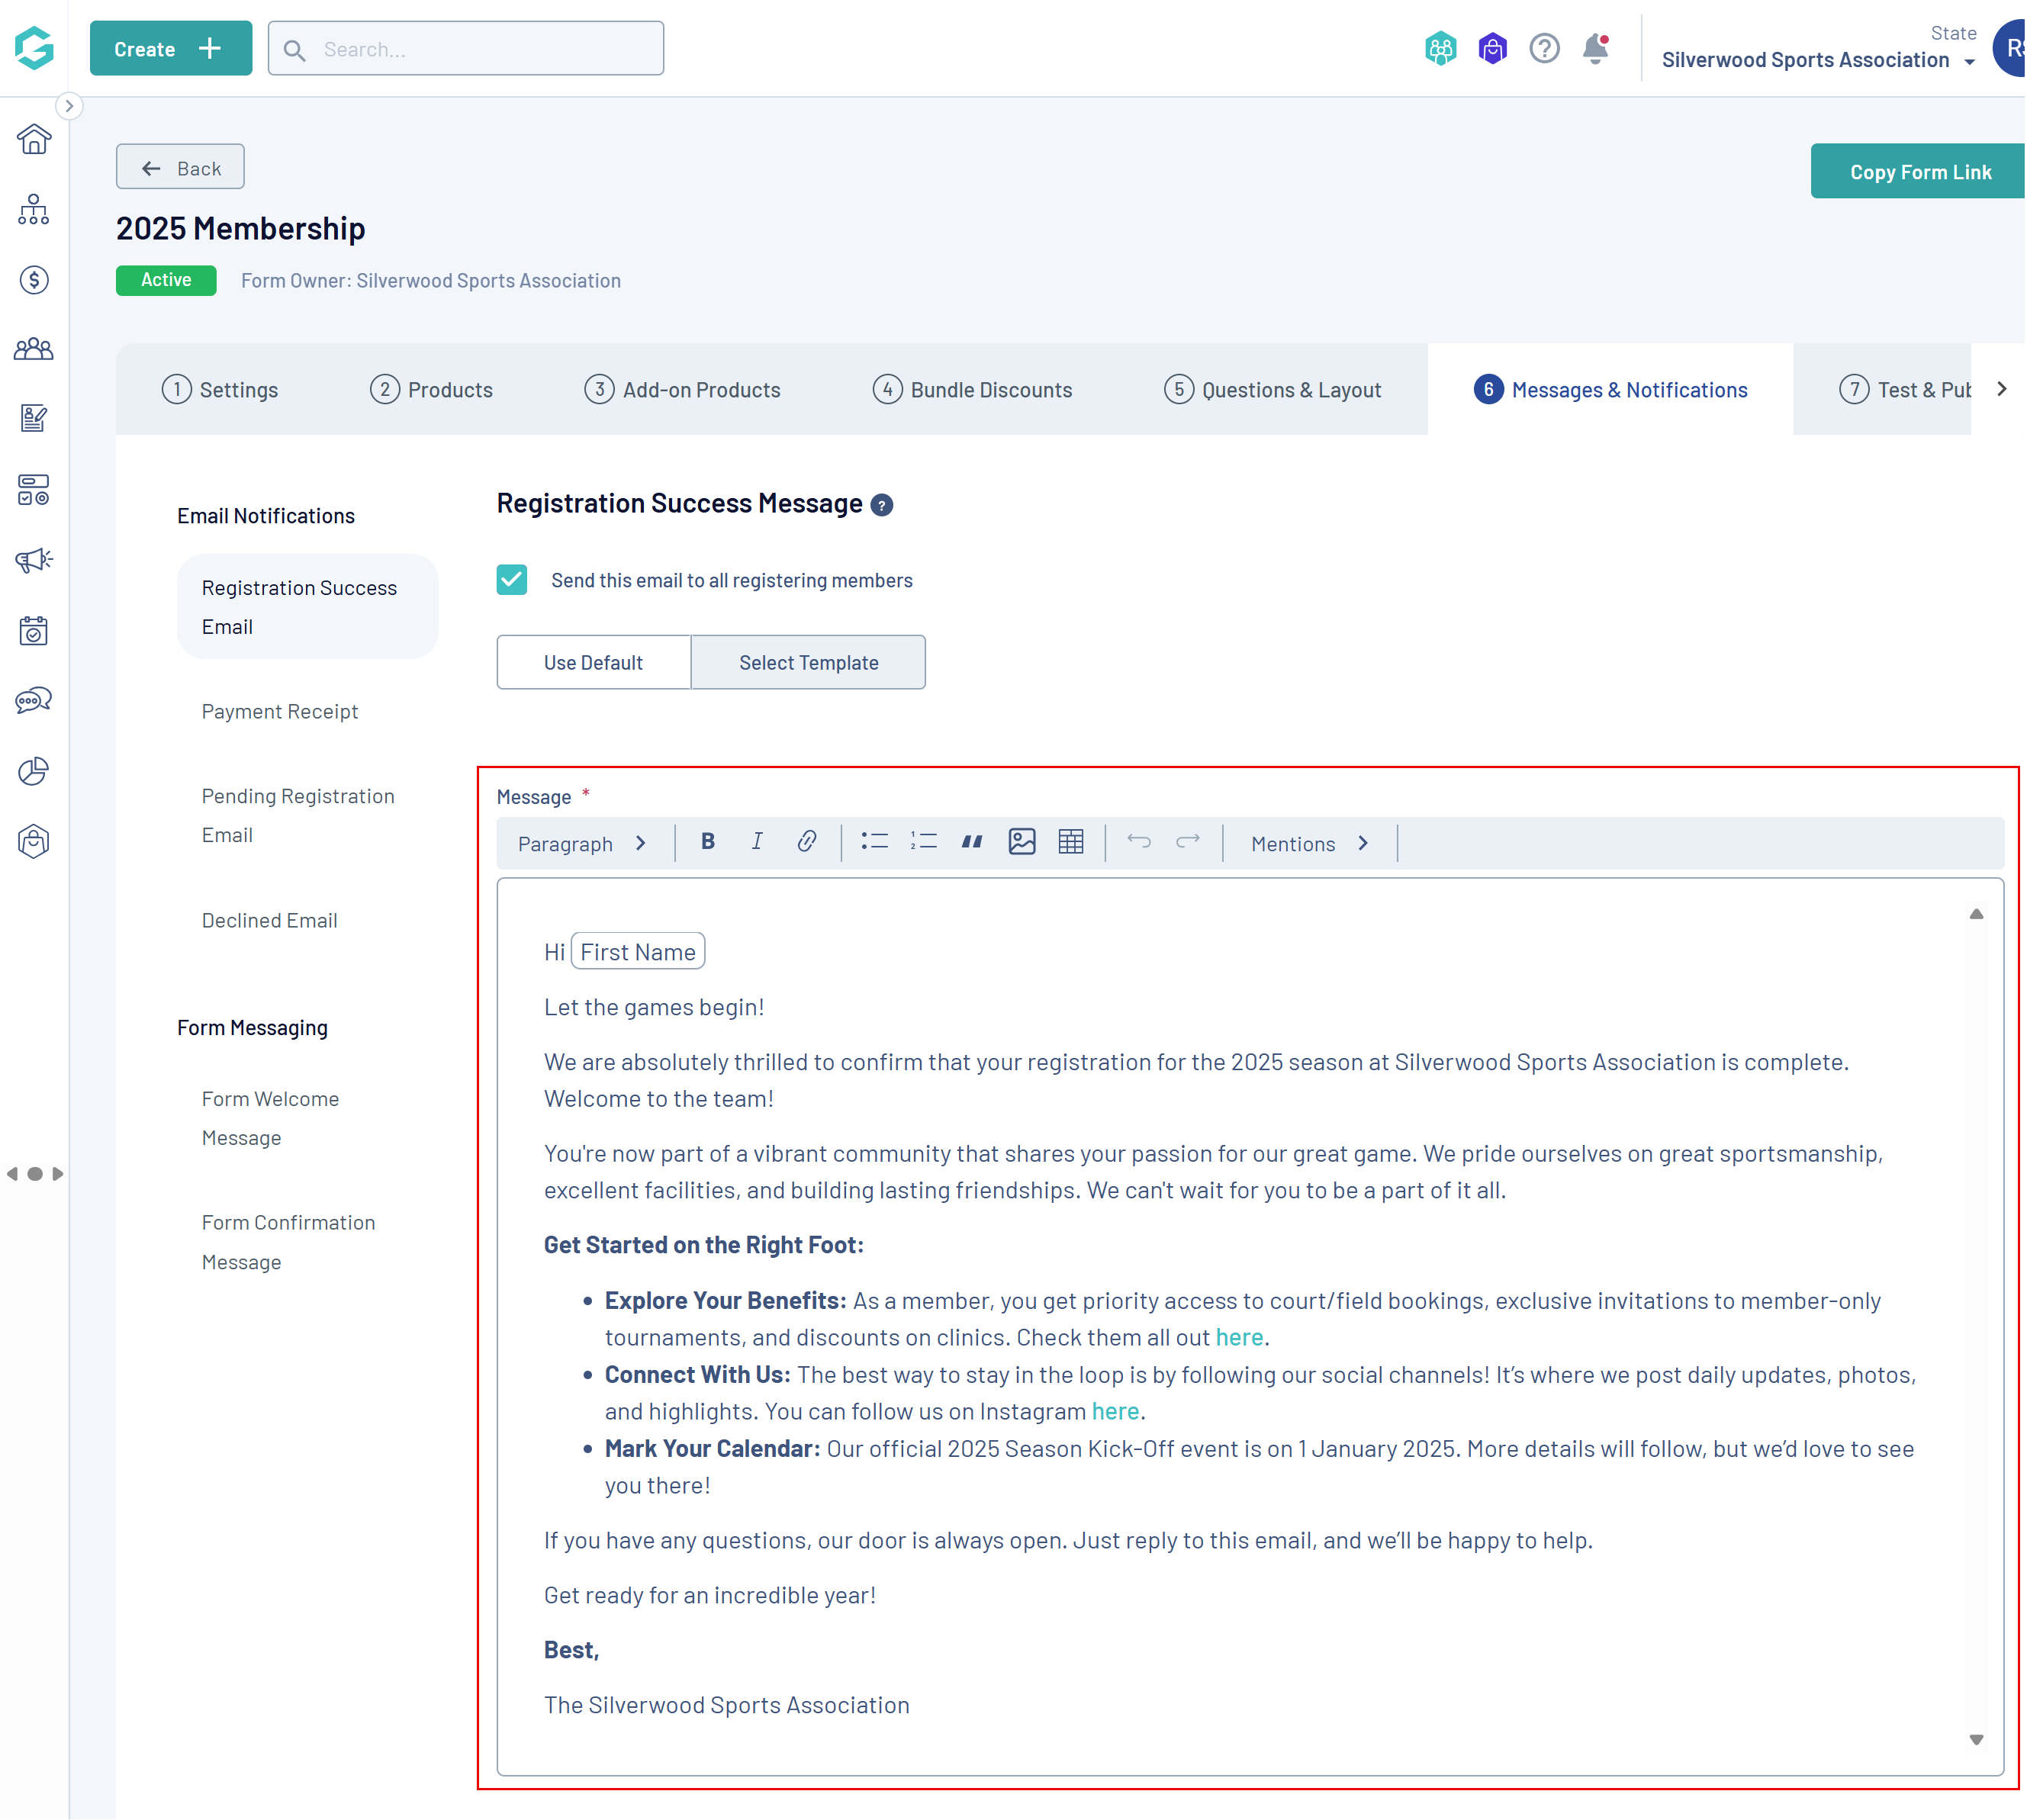Click the block quote icon
Image resolution: width=2027 pixels, height=1820 pixels.
(x=972, y=843)
